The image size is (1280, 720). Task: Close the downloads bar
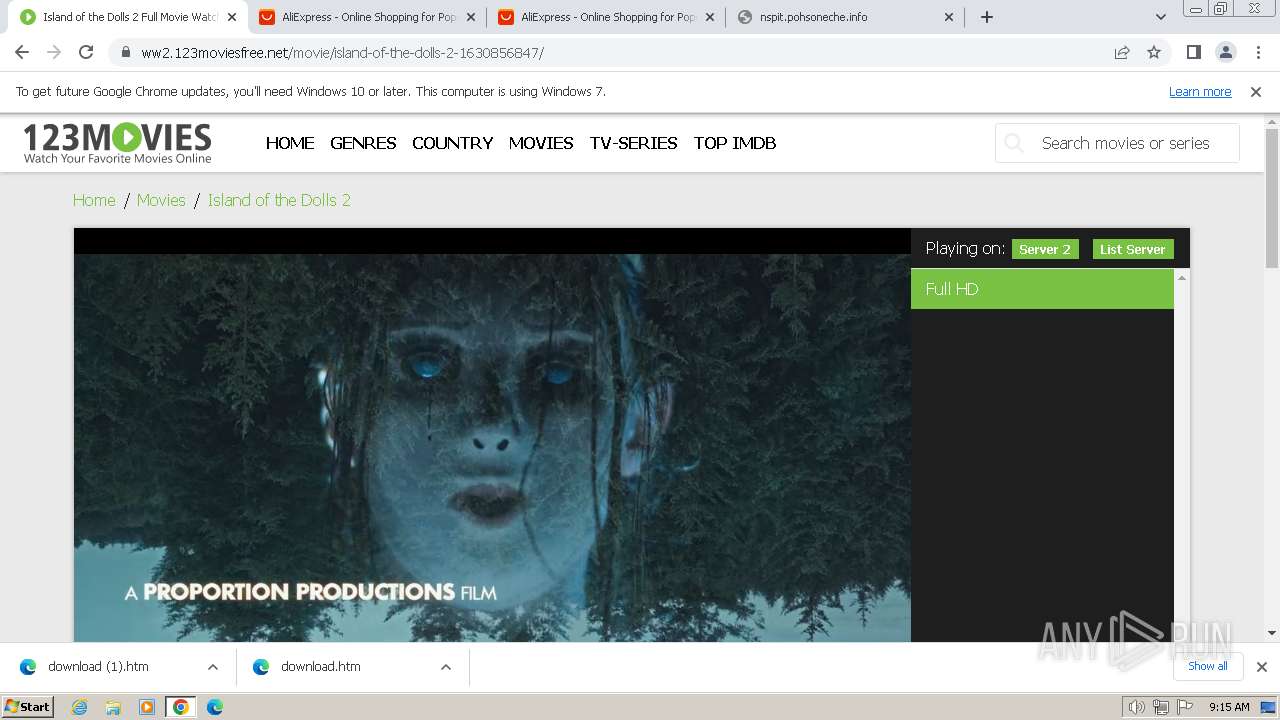coord(1262,667)
